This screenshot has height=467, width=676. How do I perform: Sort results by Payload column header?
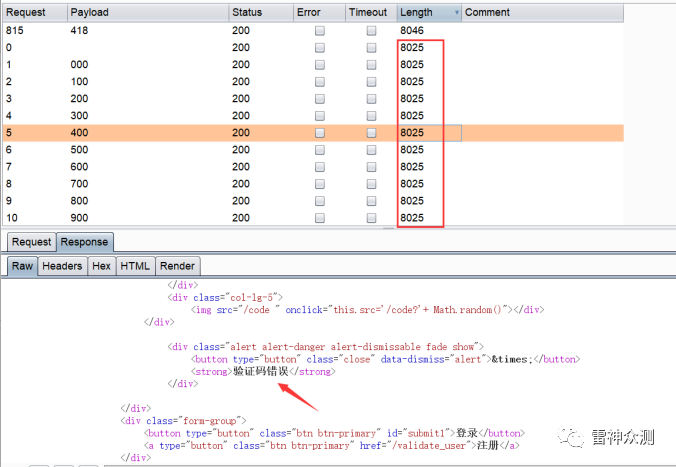pos(91,13)
